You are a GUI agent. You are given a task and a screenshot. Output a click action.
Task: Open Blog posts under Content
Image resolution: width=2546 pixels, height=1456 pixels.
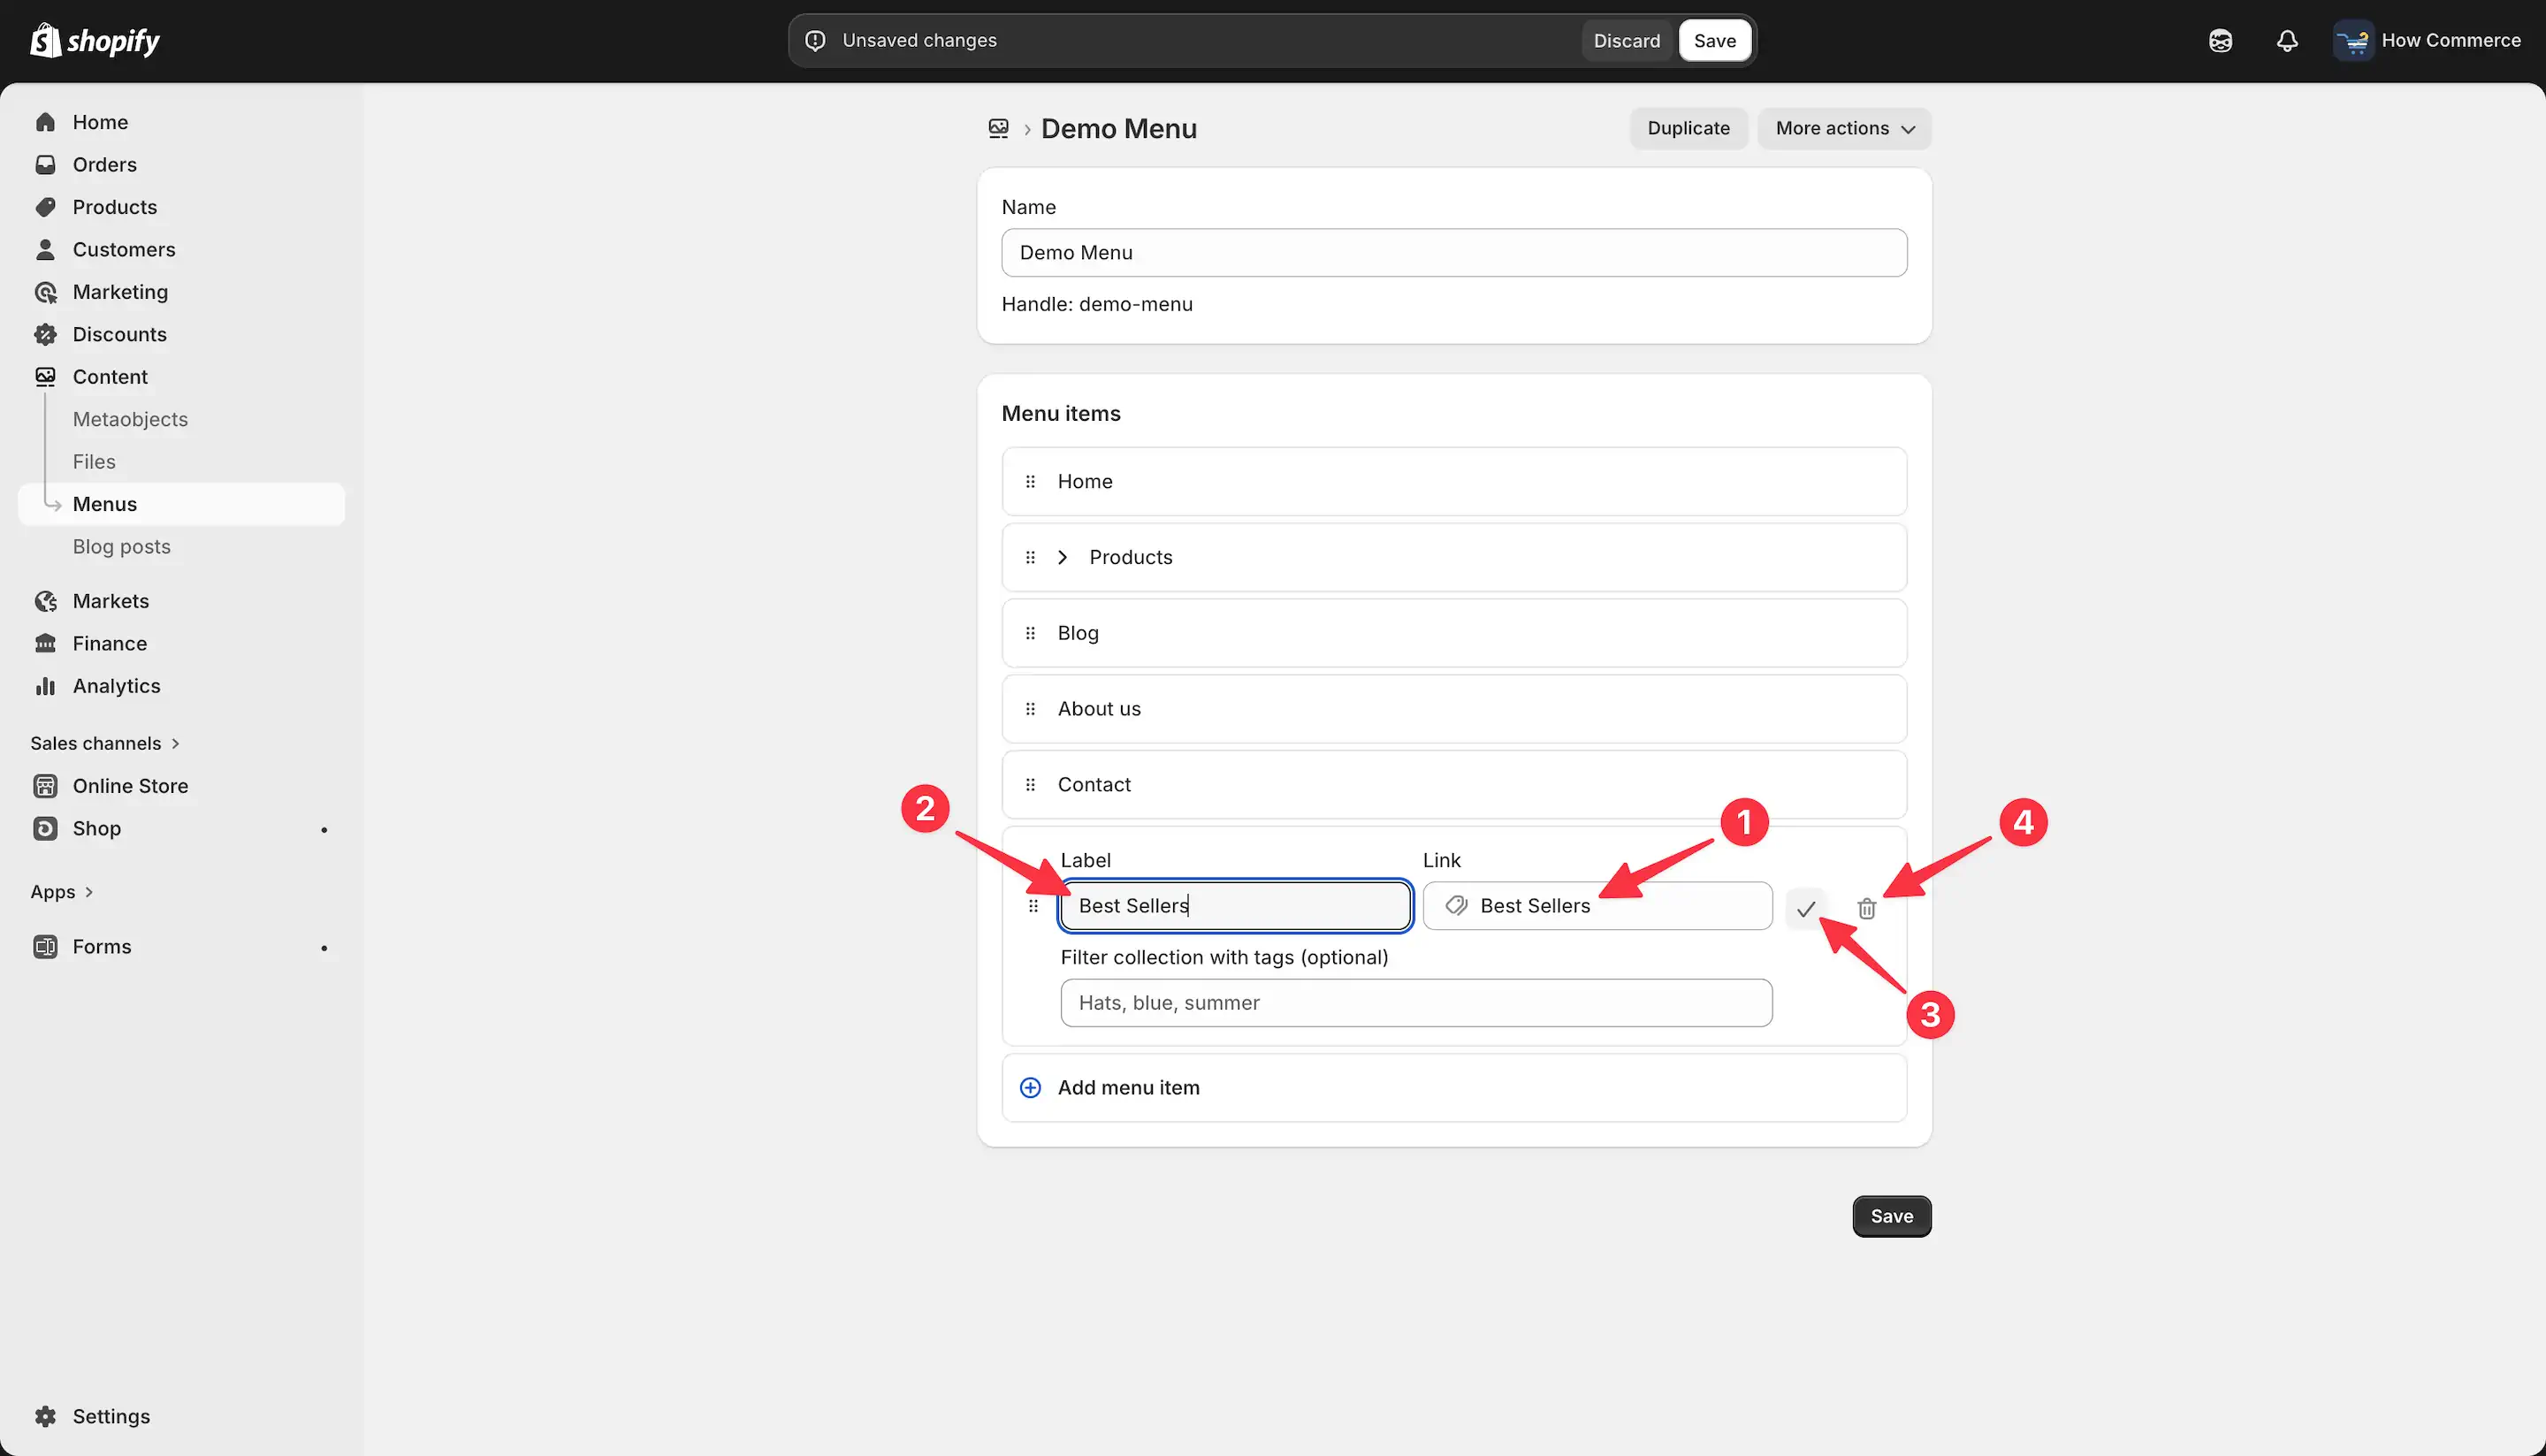point(121,547)
